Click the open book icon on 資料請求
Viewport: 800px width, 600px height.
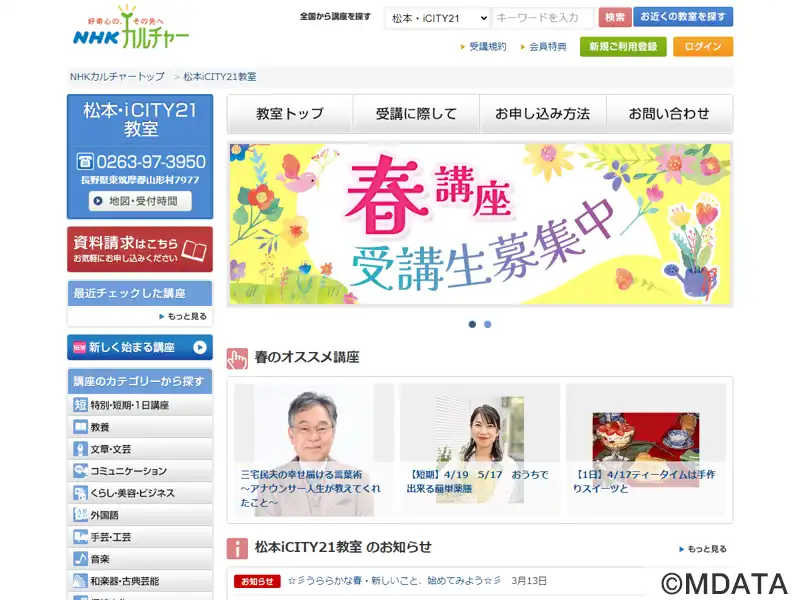[194, 250]
